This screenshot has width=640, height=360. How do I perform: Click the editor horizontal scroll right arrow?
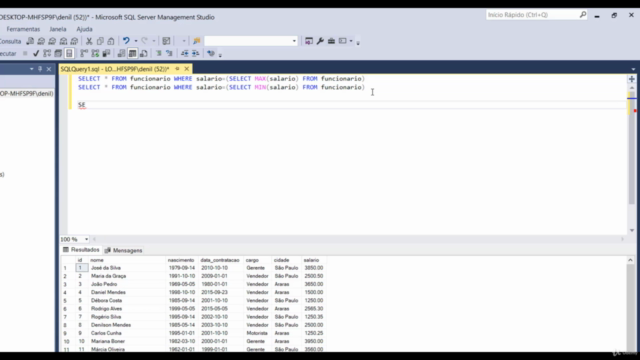(x=622, y=239)
